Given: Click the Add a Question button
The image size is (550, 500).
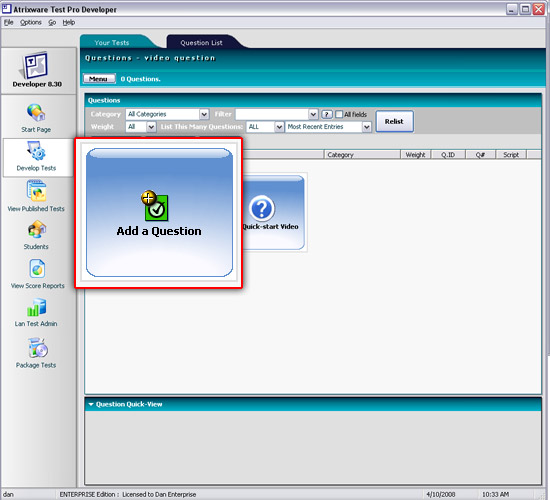Looking at the screenshot, I should 159,212.
